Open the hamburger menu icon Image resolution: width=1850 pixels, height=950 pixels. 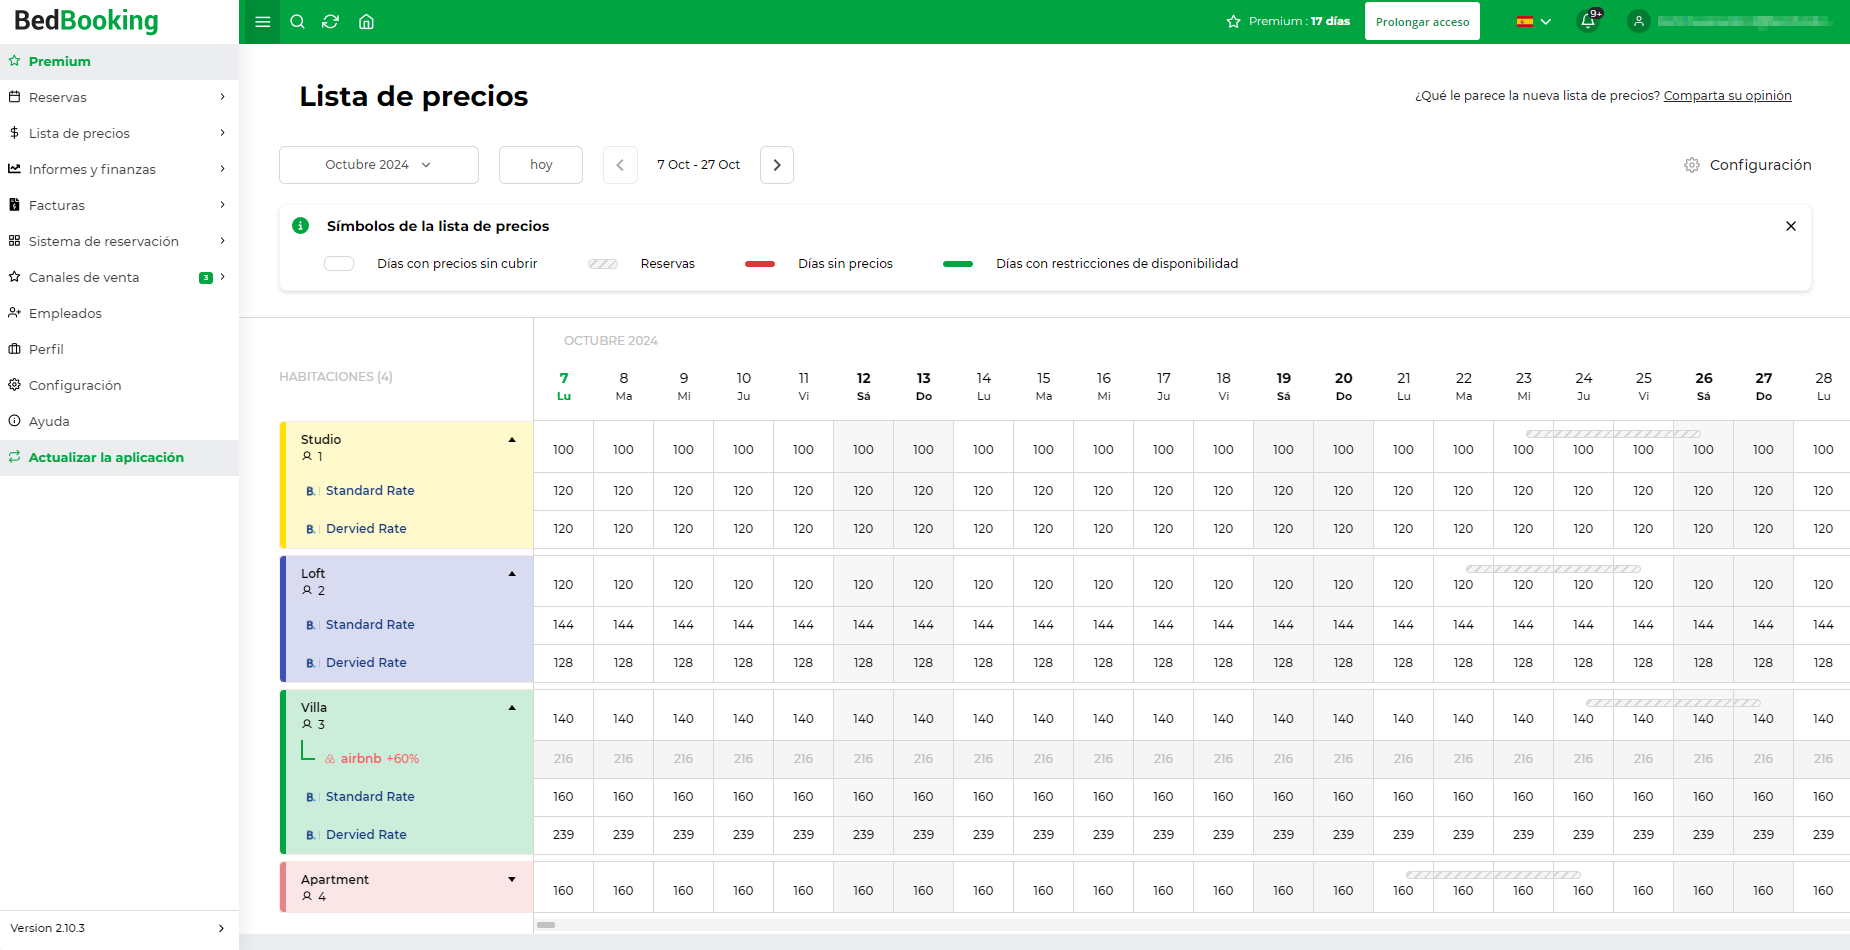[263, 22]
